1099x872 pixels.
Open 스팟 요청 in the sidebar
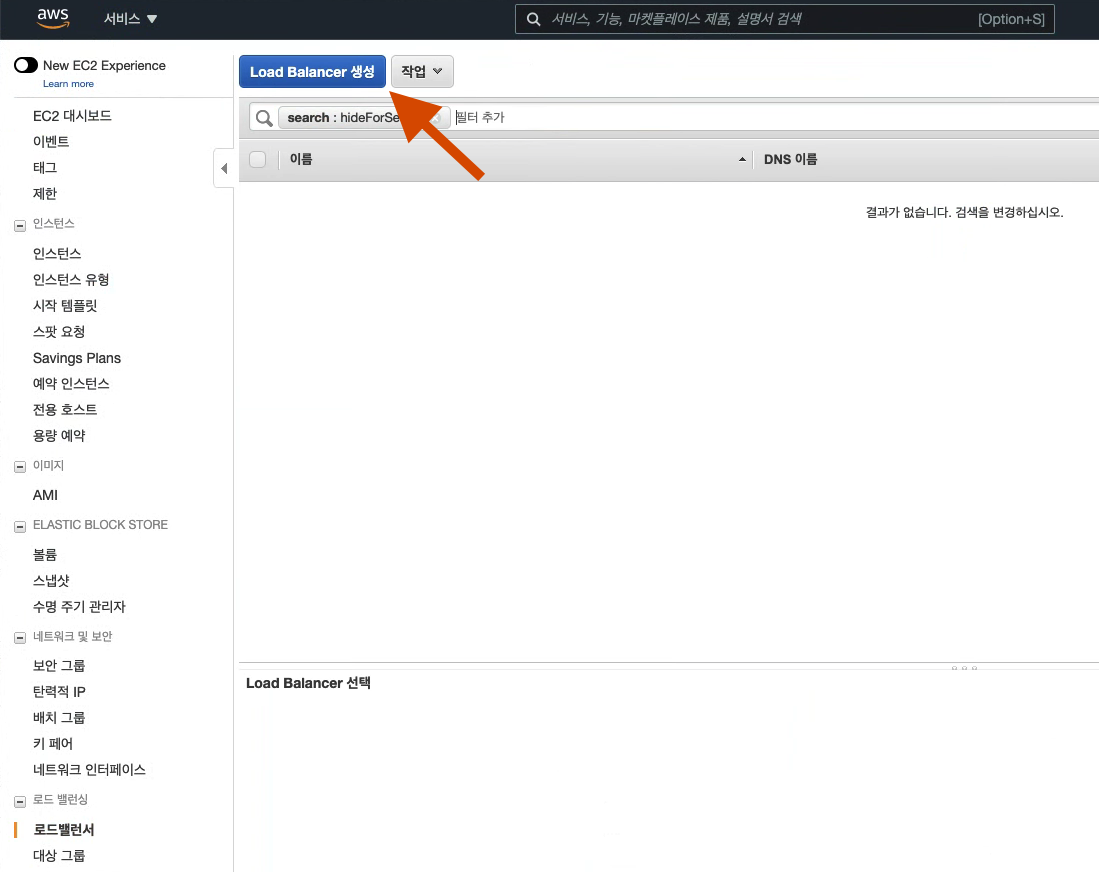click(x=59, y=332)
